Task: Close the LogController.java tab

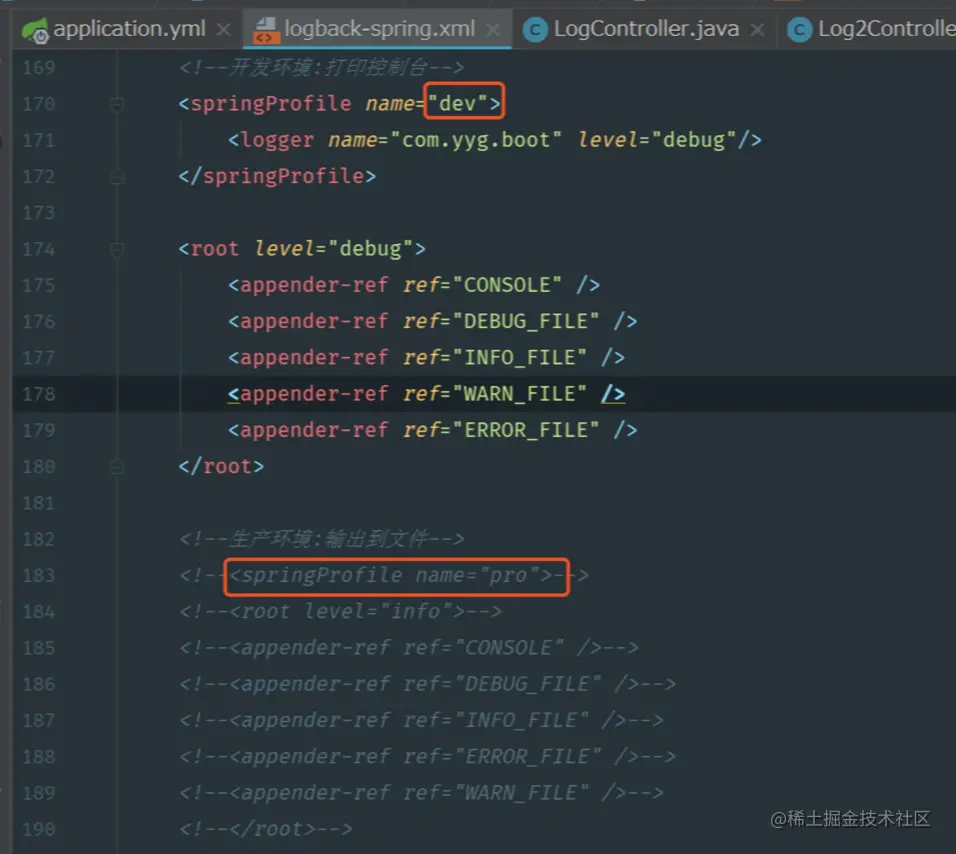Action: click(x=757, y=29)
